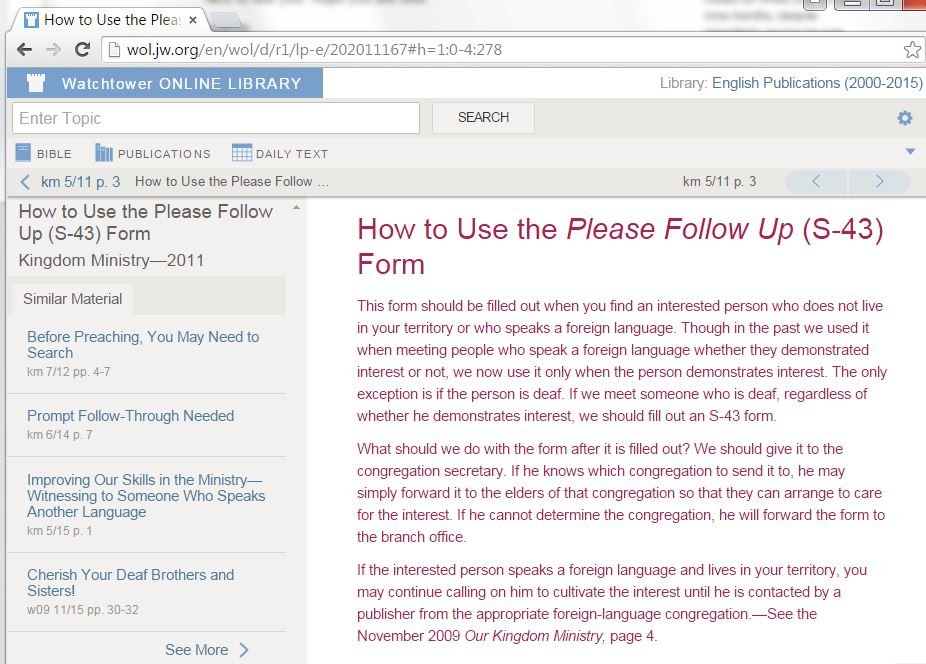926x664 pixels.
Task: Click the page indicator km 5/11 p. 3 on right
Action: pos(719,181)
